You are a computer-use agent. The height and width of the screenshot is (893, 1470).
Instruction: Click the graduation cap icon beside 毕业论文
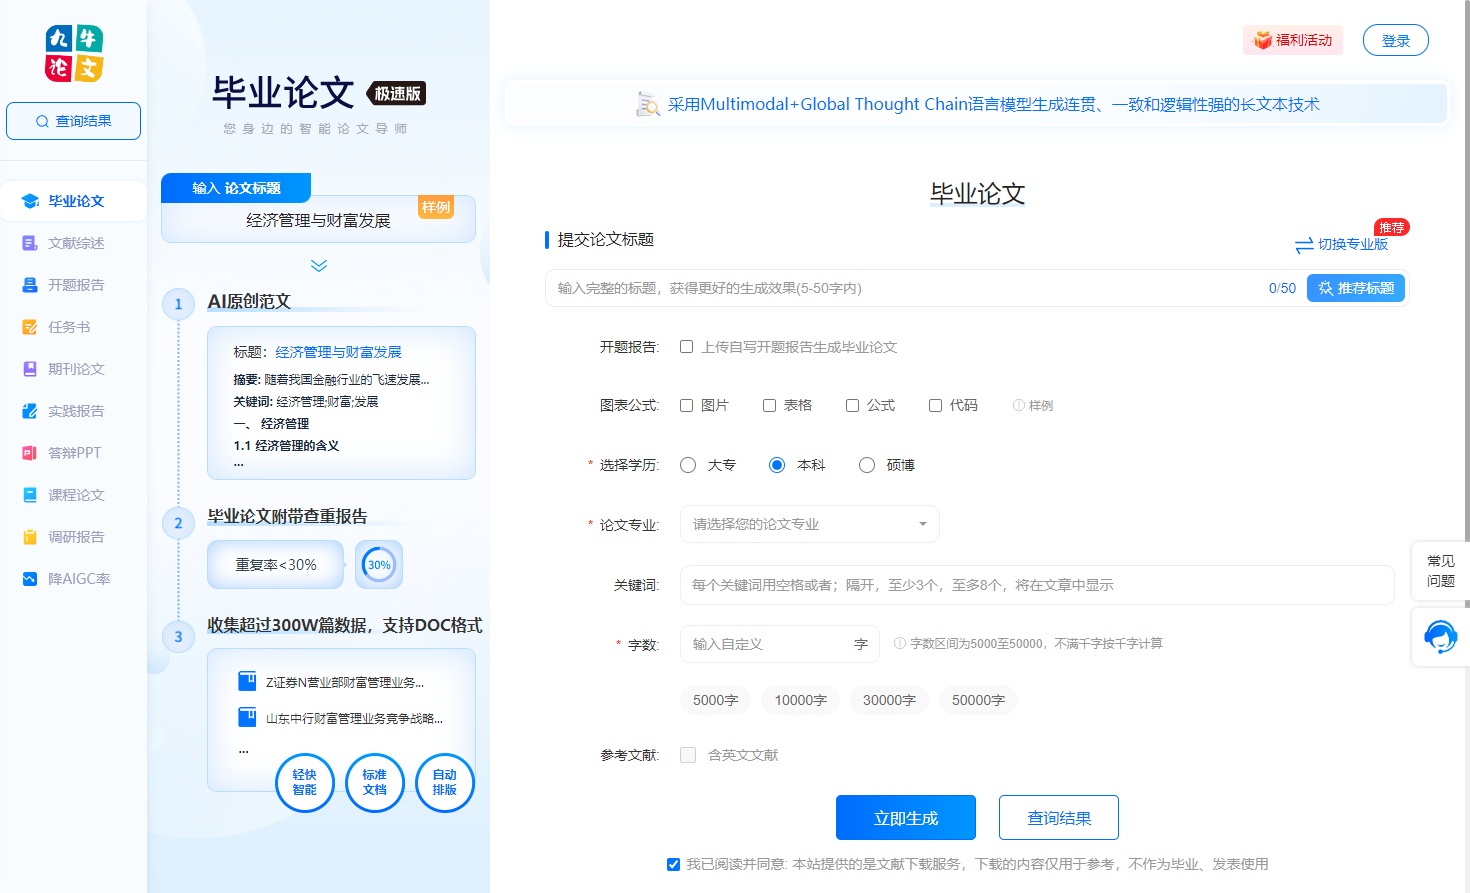click(30, 201)
